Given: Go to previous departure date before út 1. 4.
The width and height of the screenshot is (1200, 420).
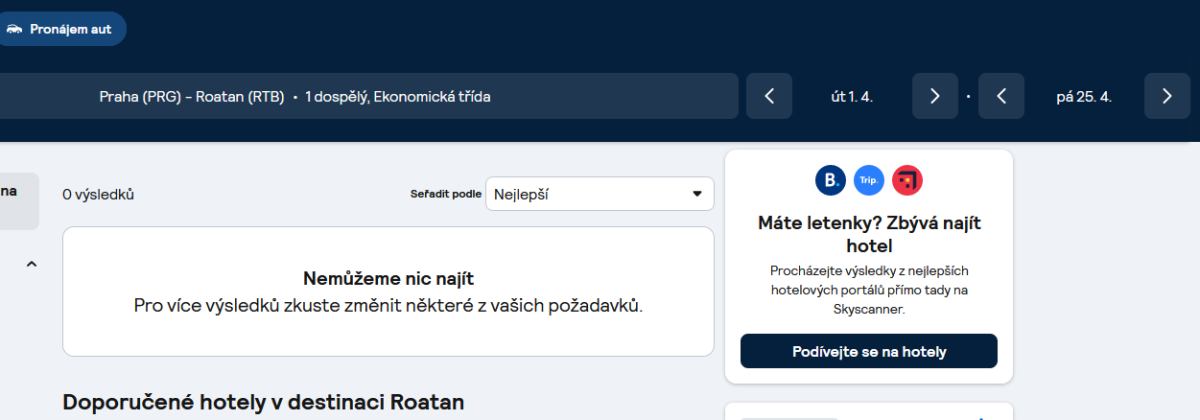Looking at the screenshot, I should pyautogui.click(x=769, y=96).
